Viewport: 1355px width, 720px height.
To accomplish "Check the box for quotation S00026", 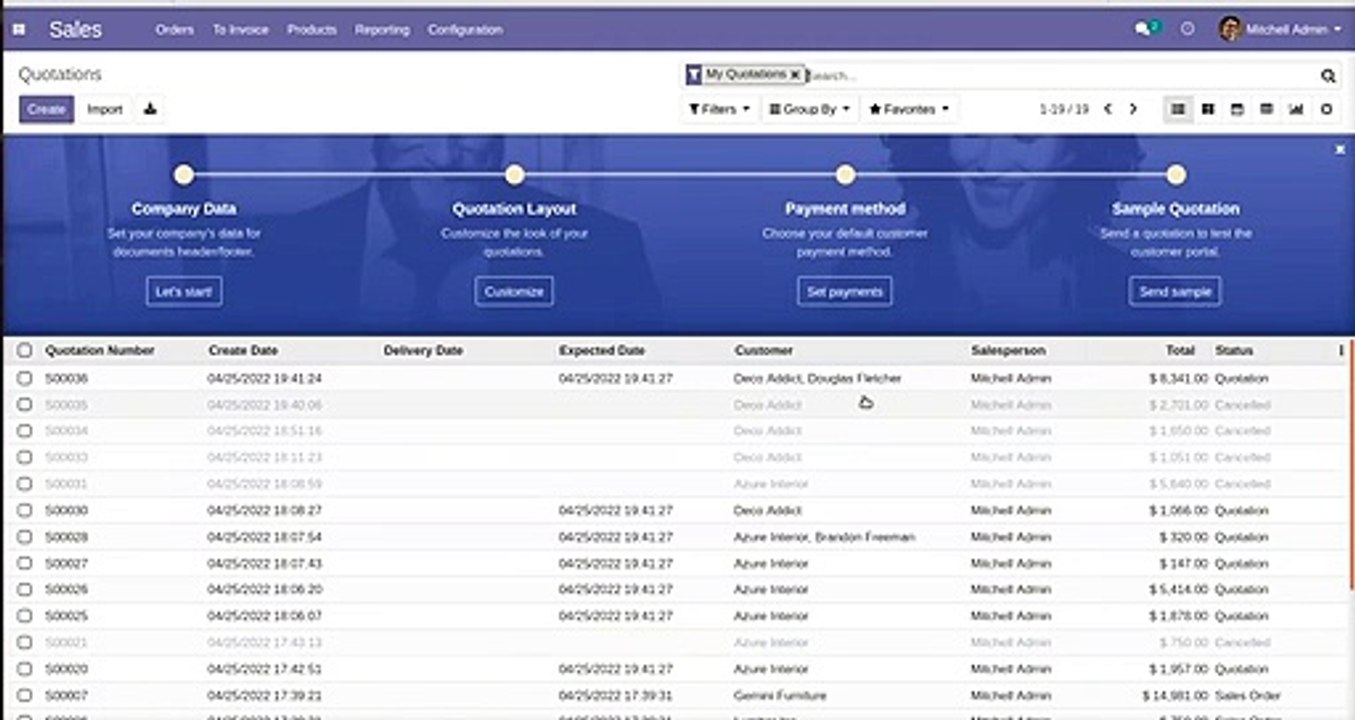I will [25, 590].
